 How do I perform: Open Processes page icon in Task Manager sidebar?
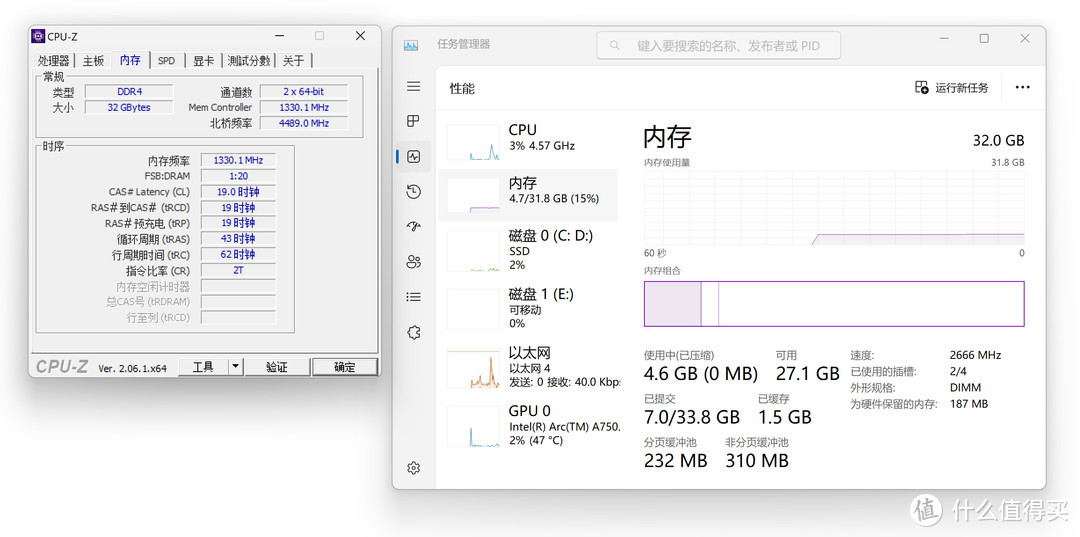click(x=413, y=121)
